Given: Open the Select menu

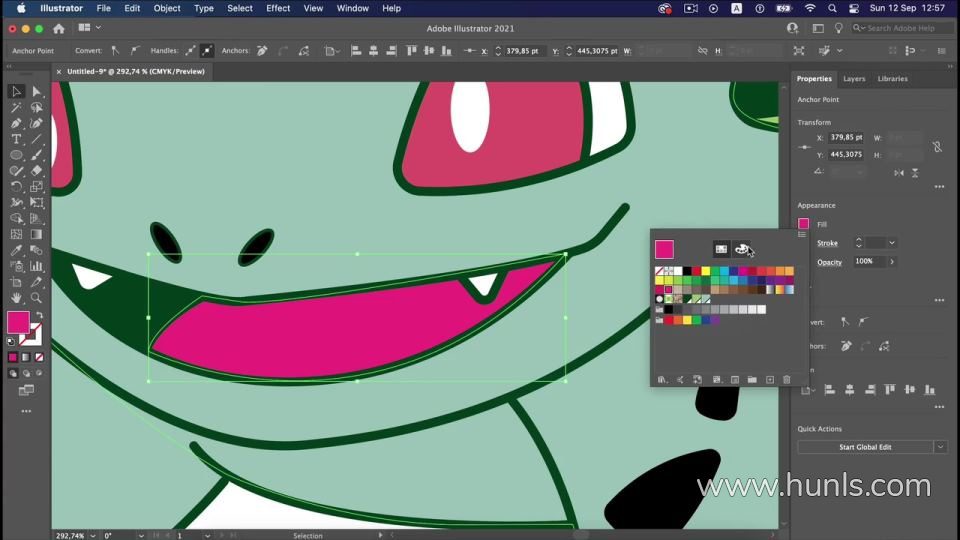Looking at the screenshot, I should [x=239, y=9].
